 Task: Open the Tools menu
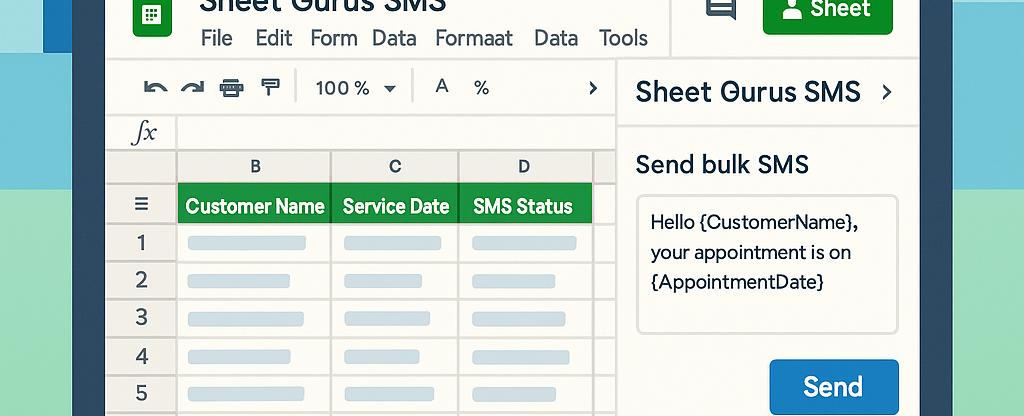(623, 38)
